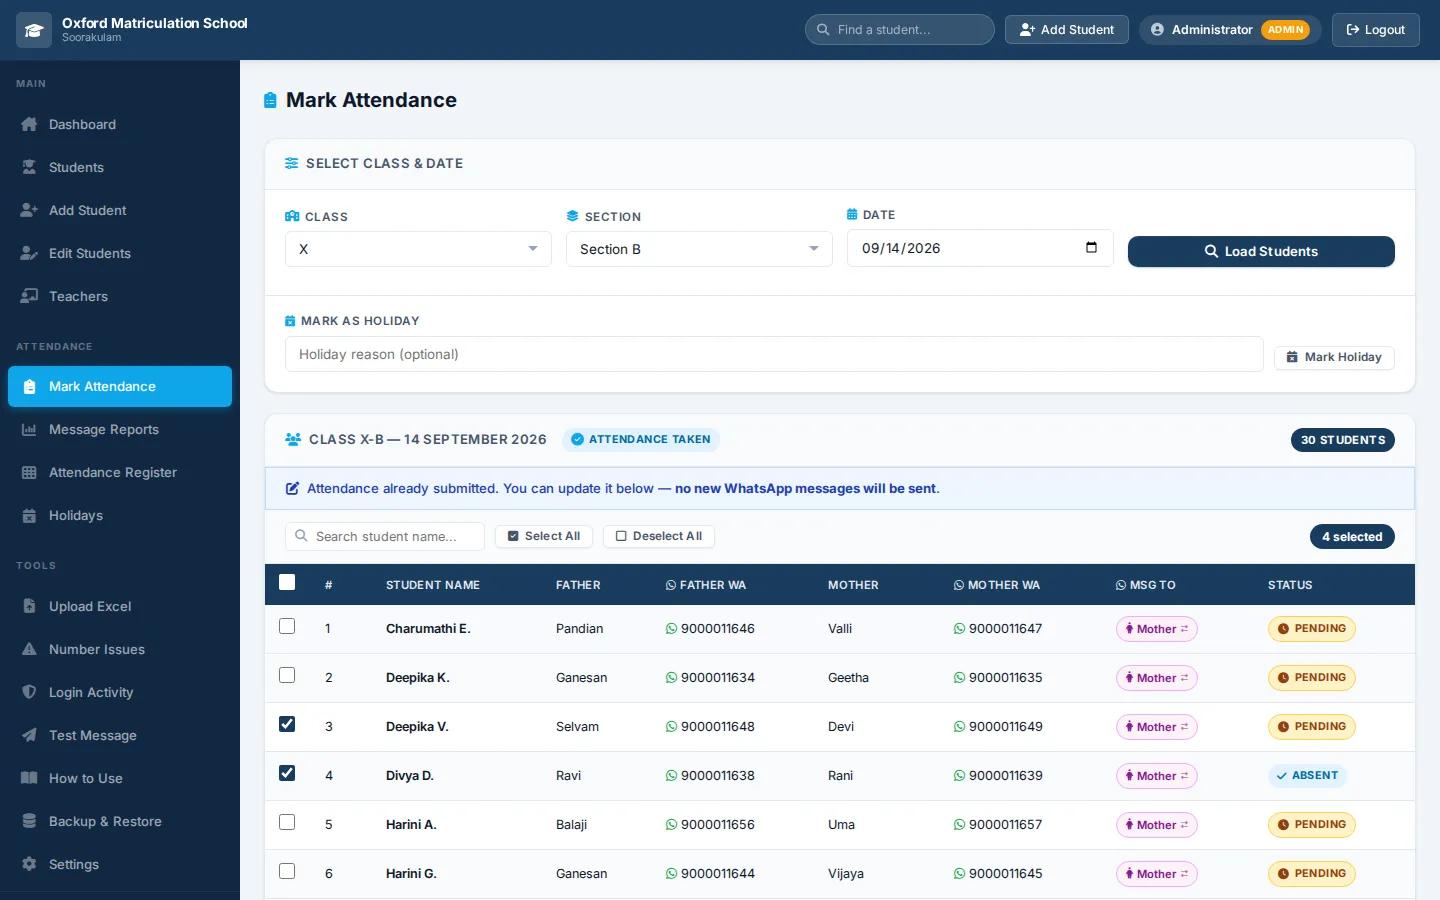Click the 4 selected counter badge

1352,537
